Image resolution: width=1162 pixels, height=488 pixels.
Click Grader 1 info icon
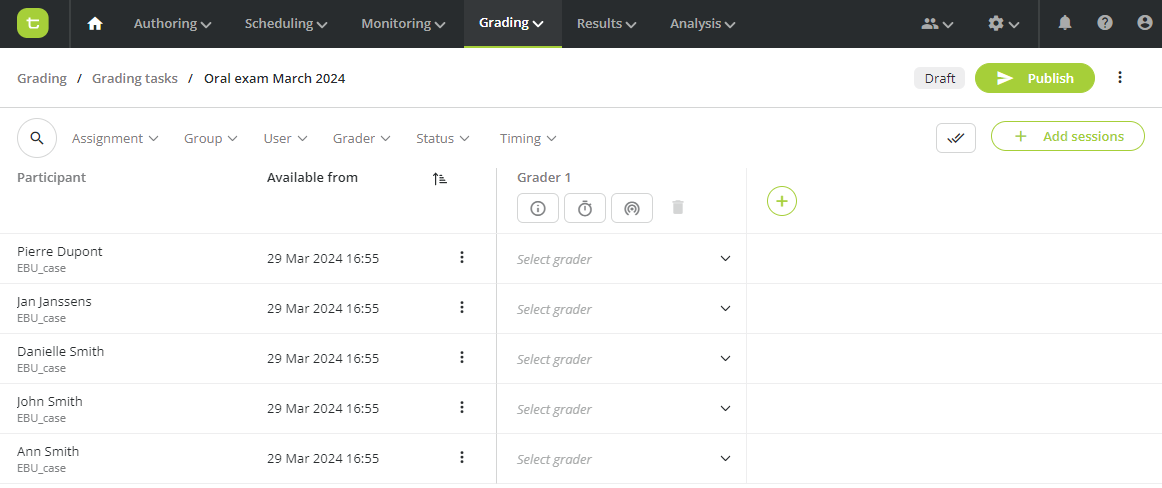click(538, 208)
